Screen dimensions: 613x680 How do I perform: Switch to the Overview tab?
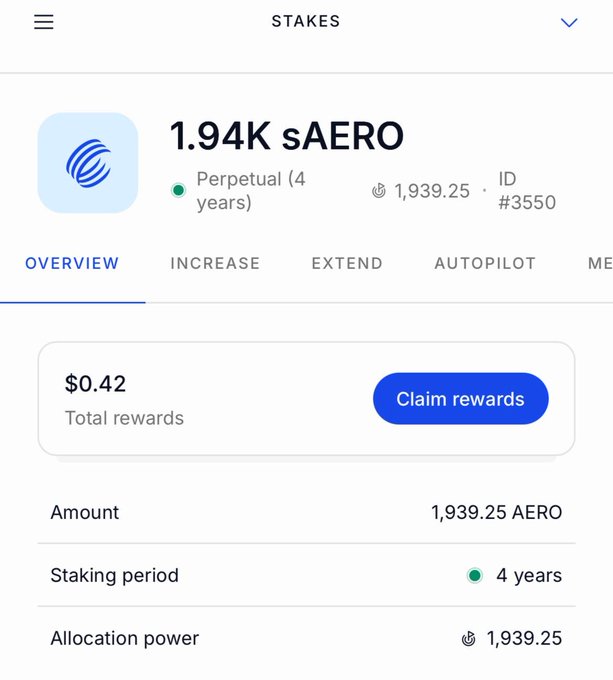coord(72,263)
